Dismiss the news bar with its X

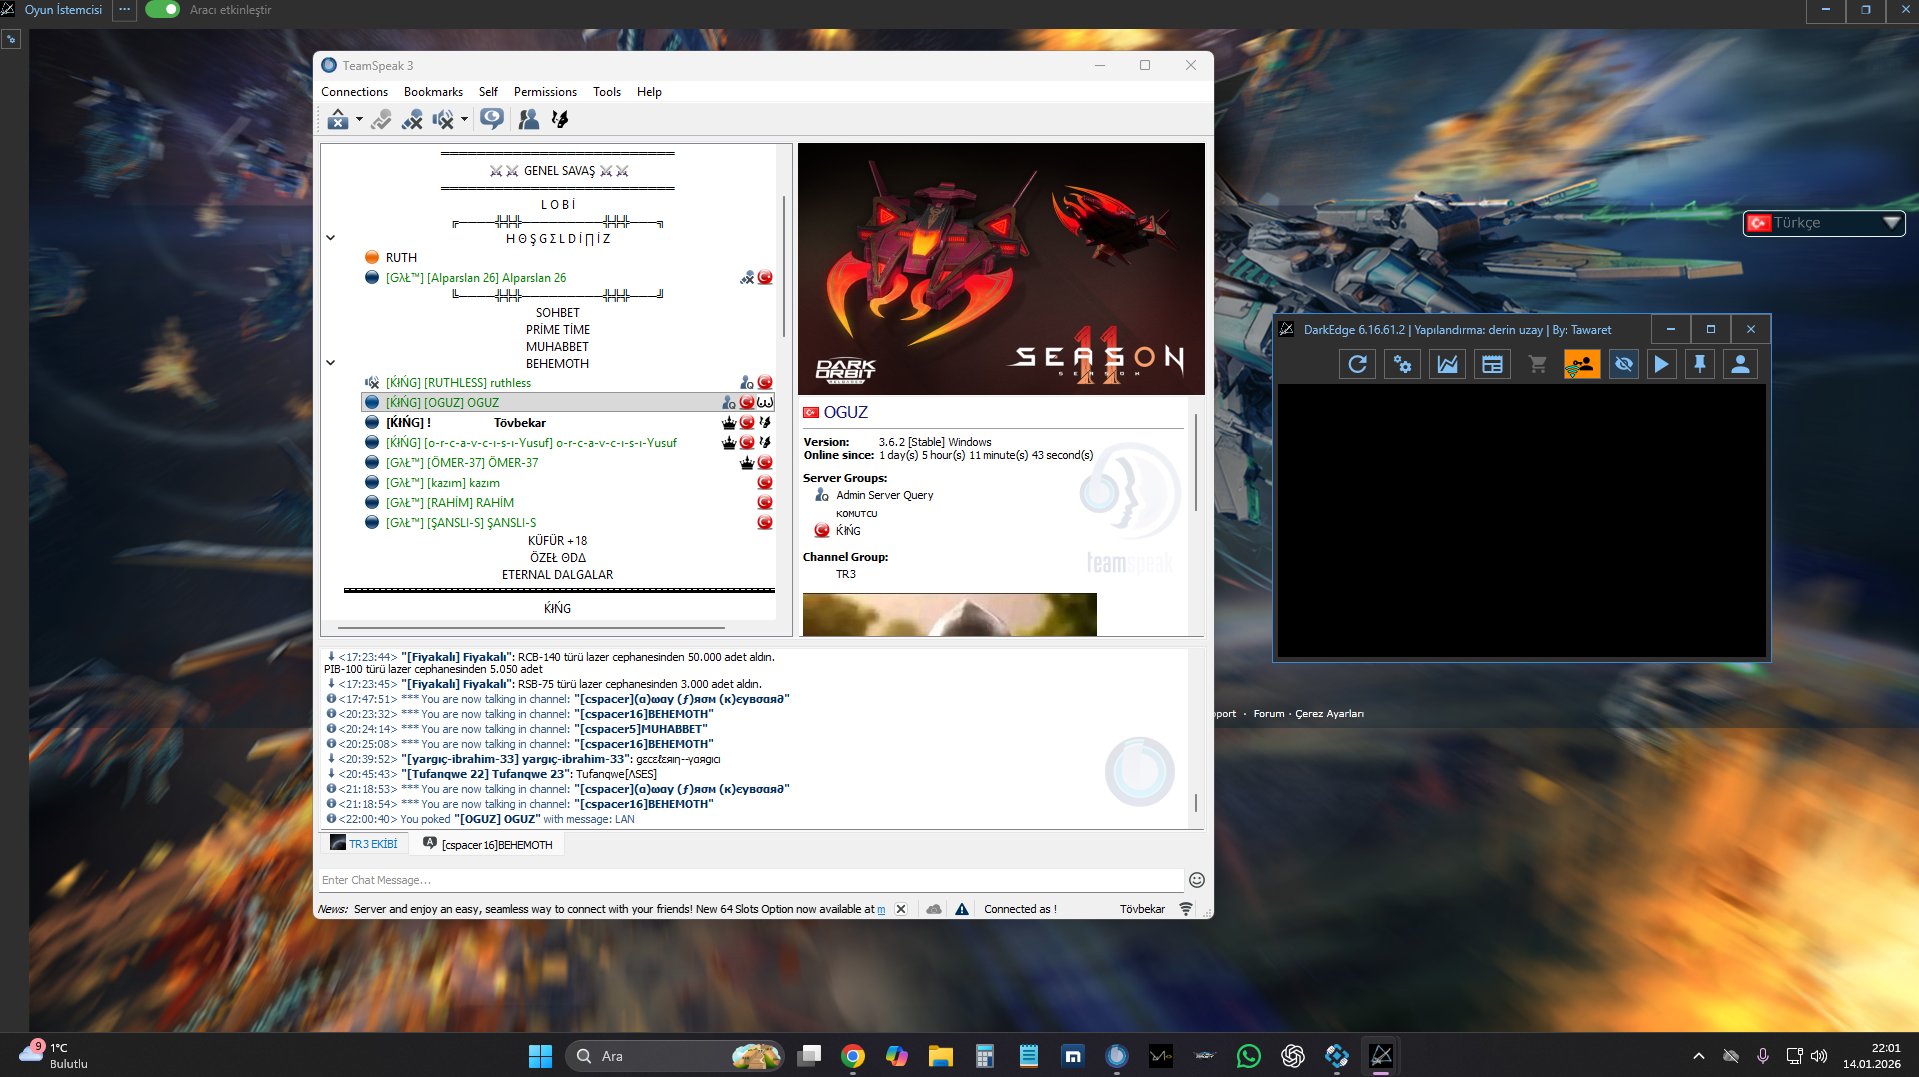tap(901, 910)
